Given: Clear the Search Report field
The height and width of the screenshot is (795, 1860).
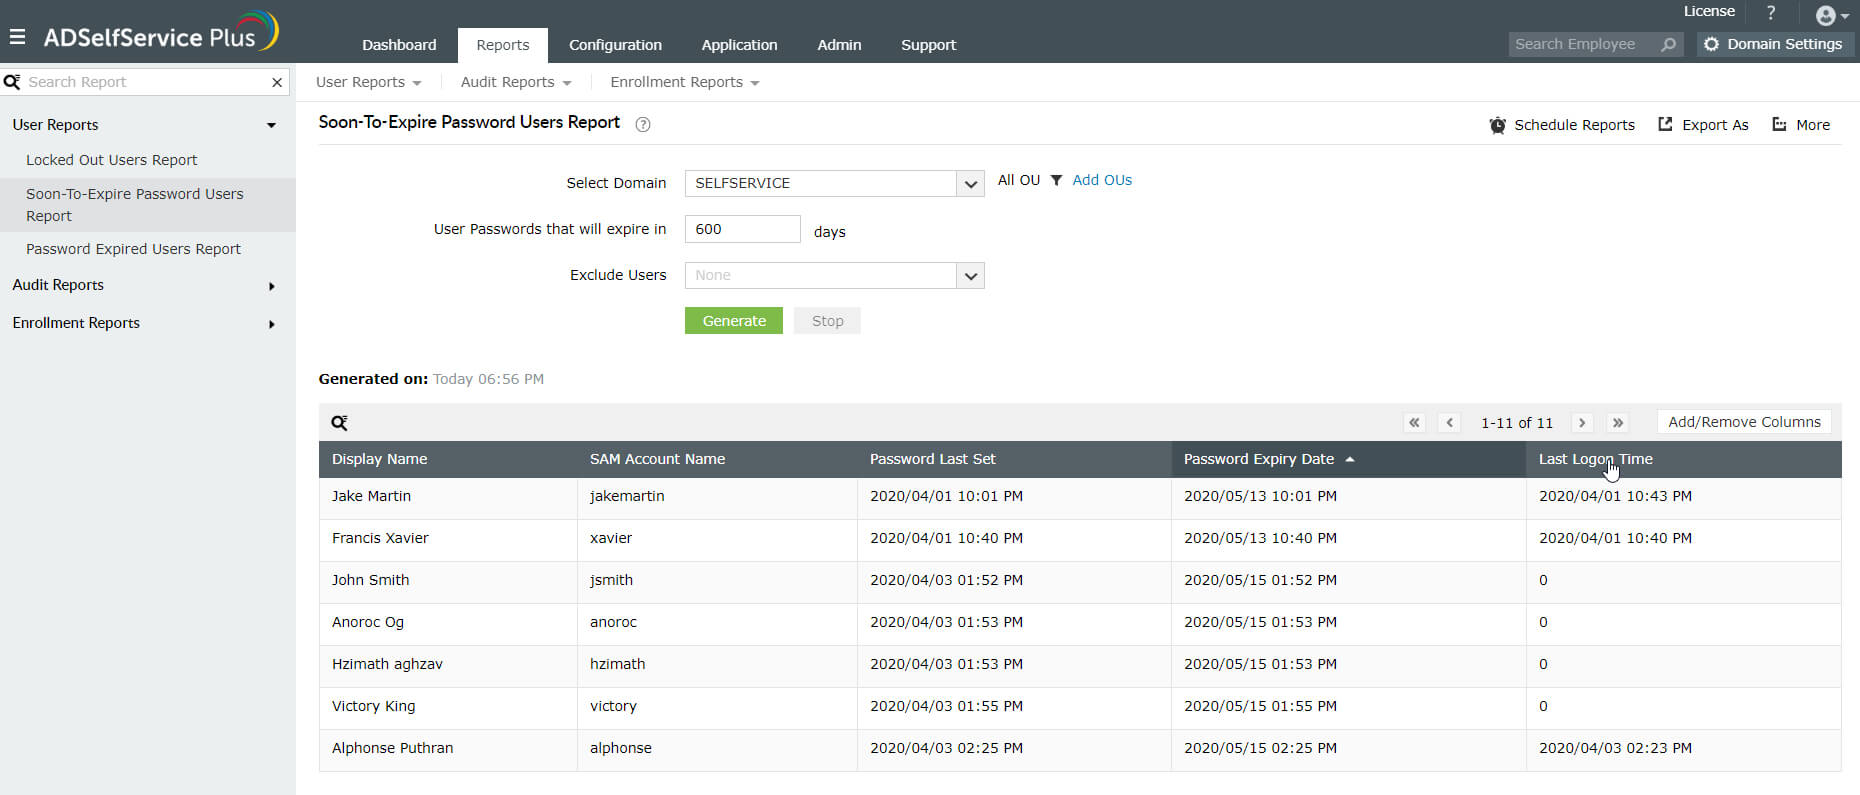Looking at the screenshot, I should [x=277, y=82].
